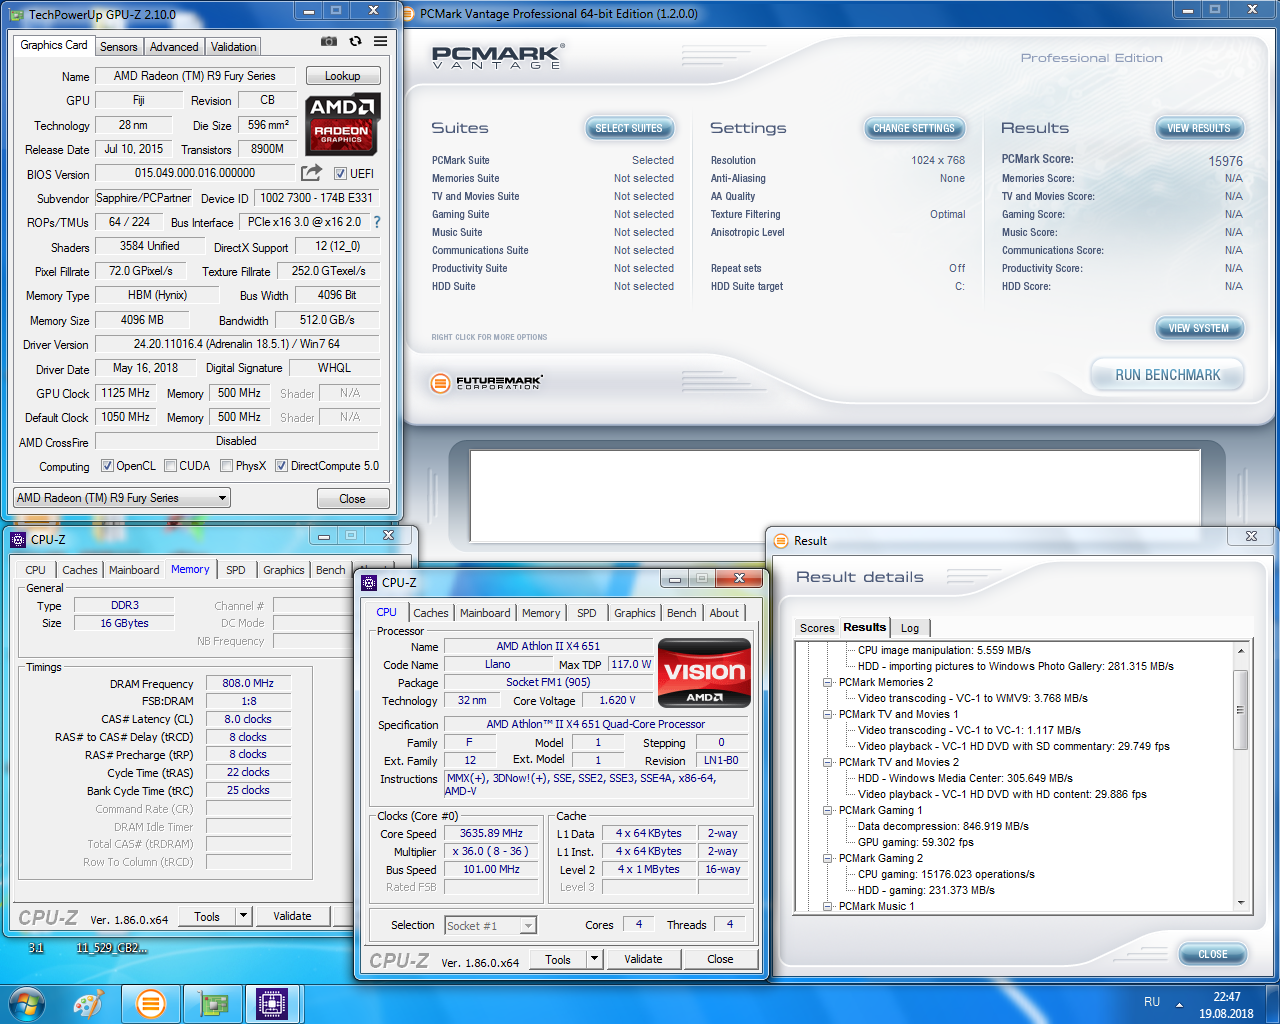Screen dimensions: 1280x1024
Task: Click Validate in back CPU-Z window
Action: click(x=292, y=916)
